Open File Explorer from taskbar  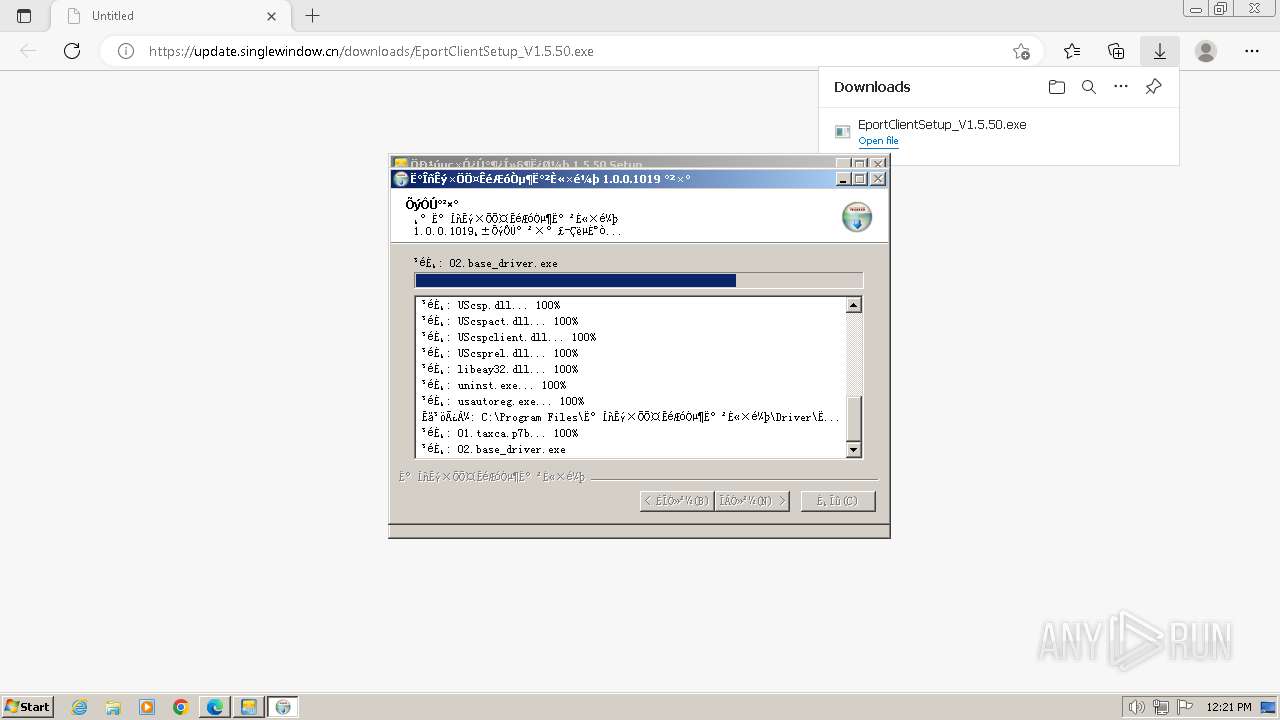113,707
